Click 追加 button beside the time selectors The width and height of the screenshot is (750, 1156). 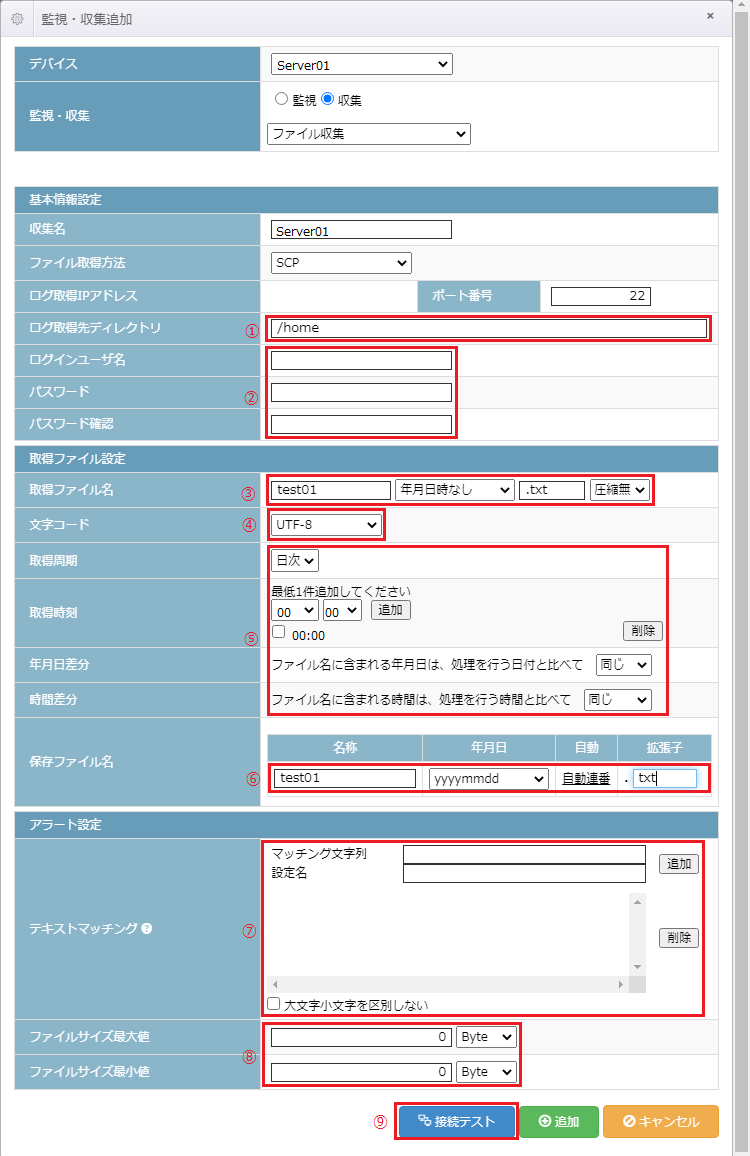point(390,610)
